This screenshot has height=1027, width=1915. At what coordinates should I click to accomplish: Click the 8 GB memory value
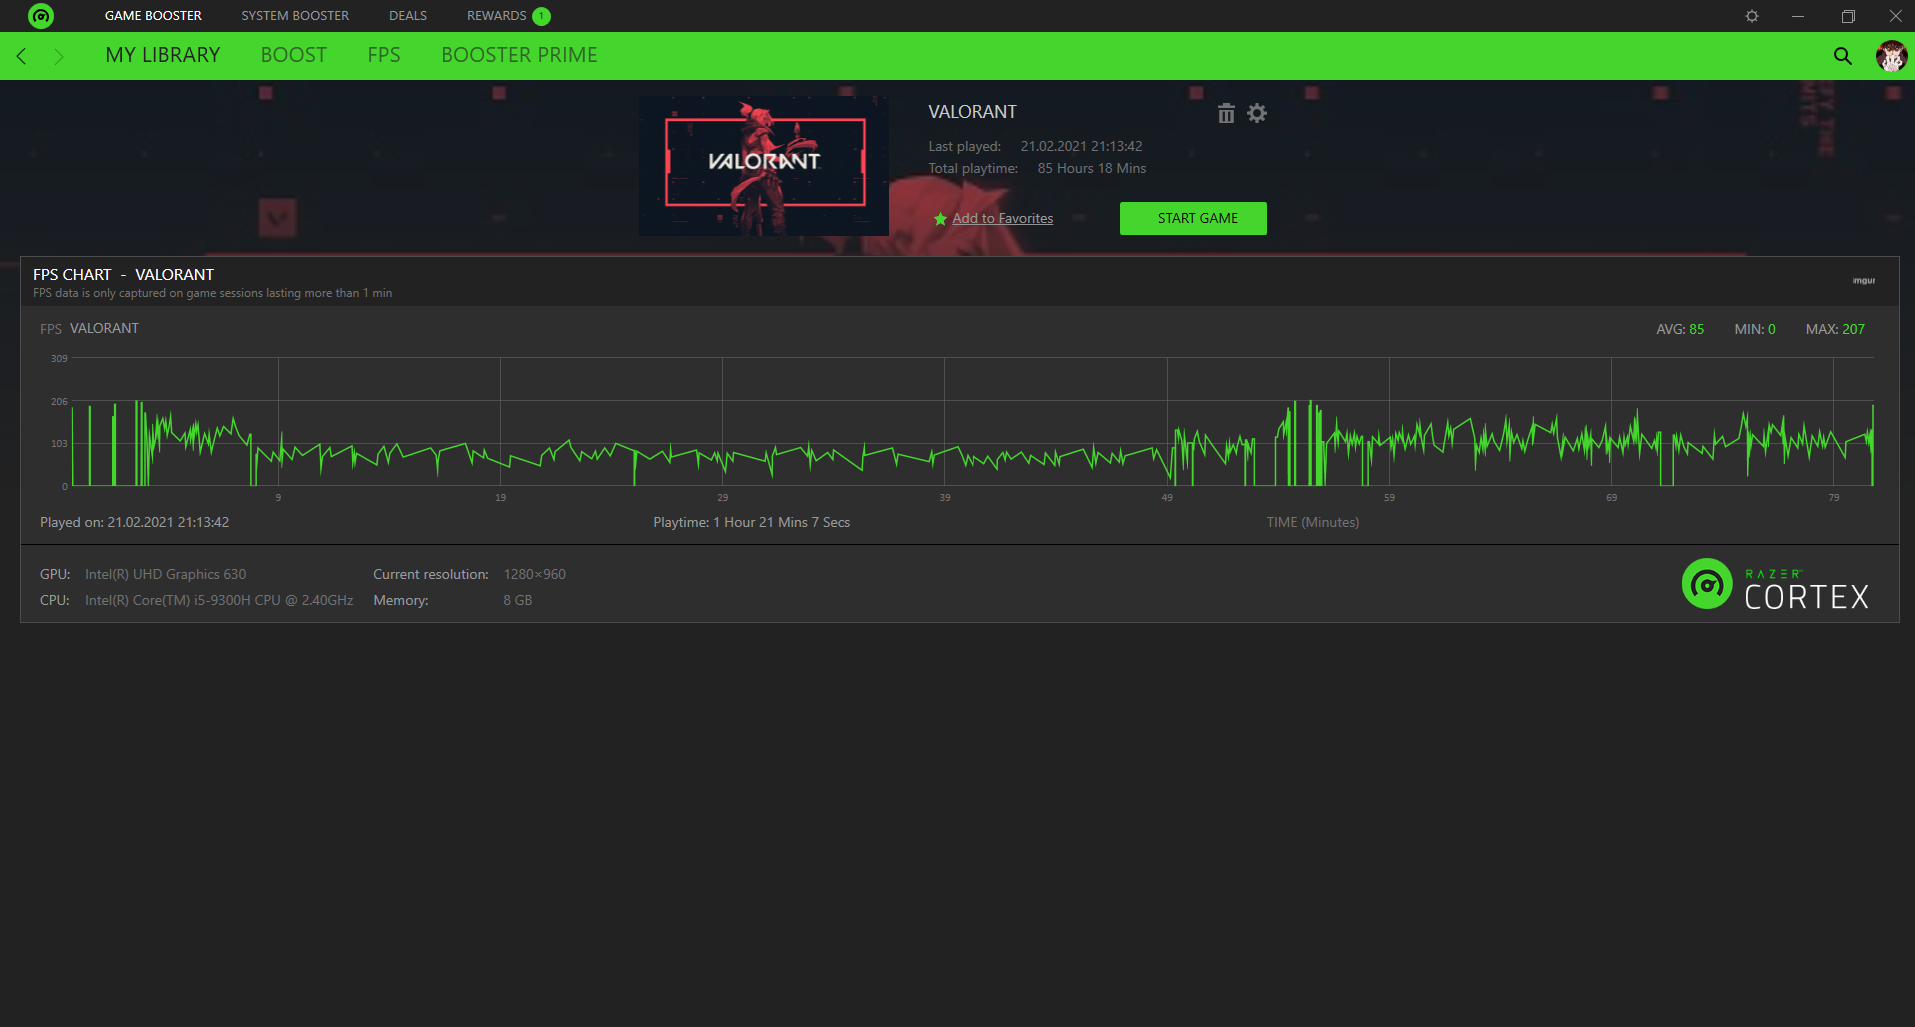[x=518, y=600]
